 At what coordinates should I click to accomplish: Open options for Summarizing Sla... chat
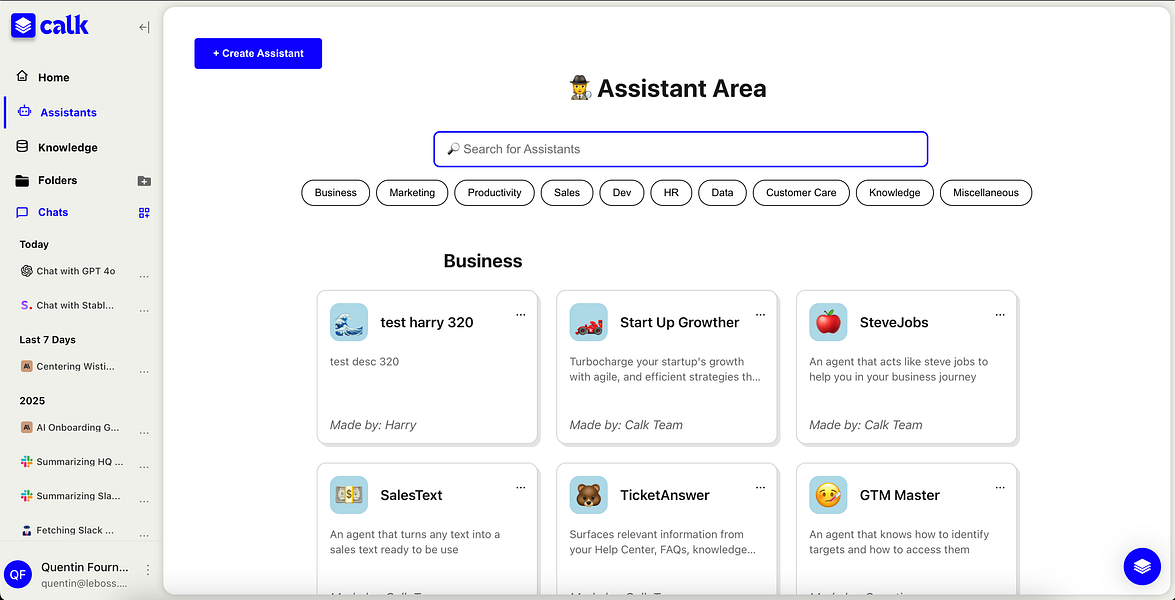(145, 500)
